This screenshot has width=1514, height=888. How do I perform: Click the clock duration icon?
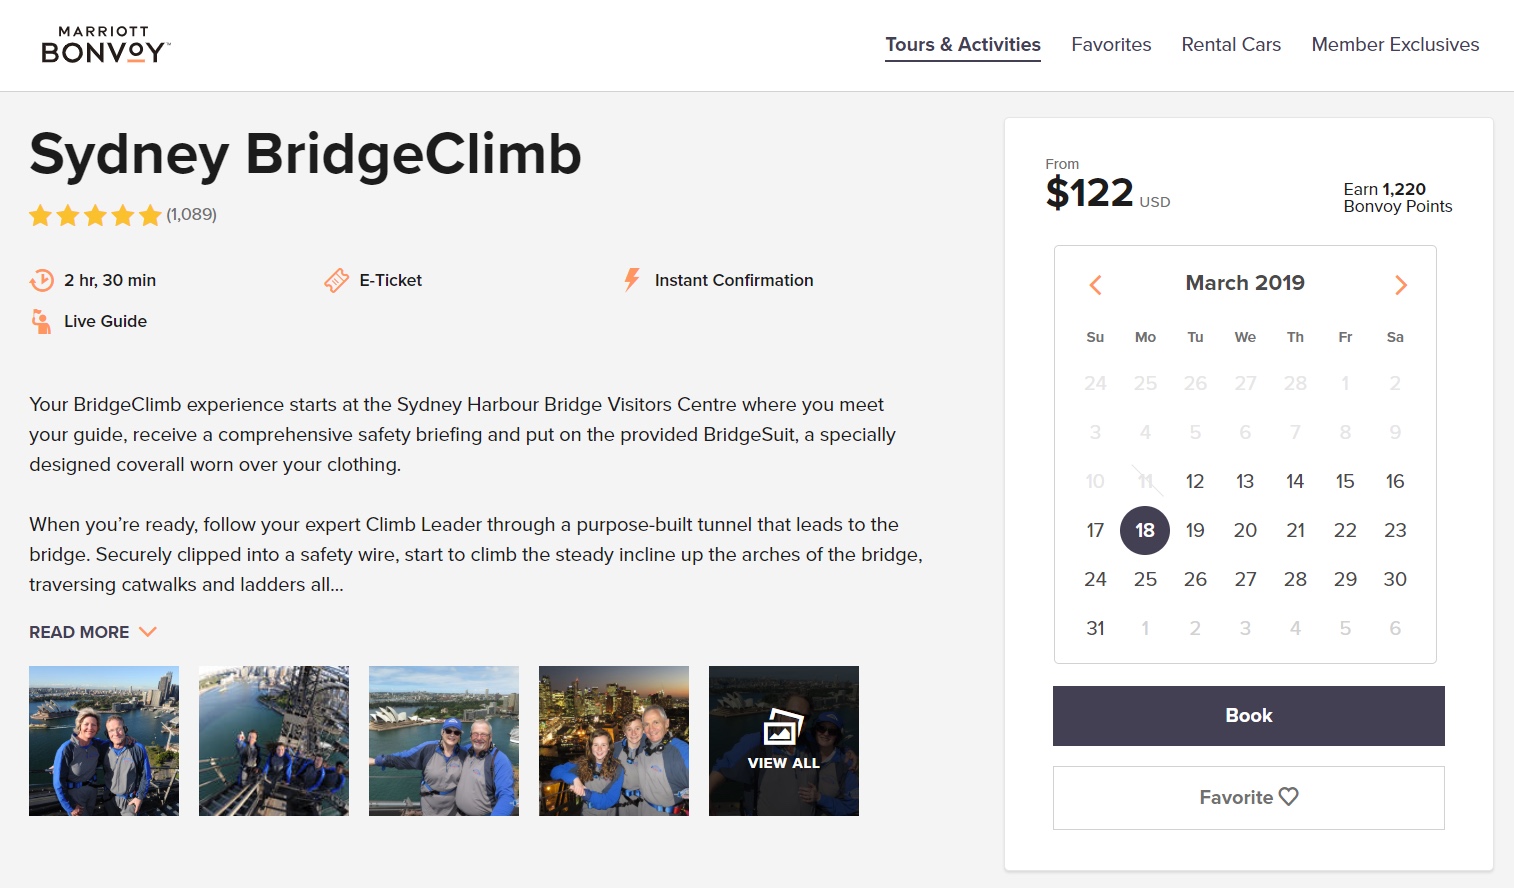click(41, 280)
